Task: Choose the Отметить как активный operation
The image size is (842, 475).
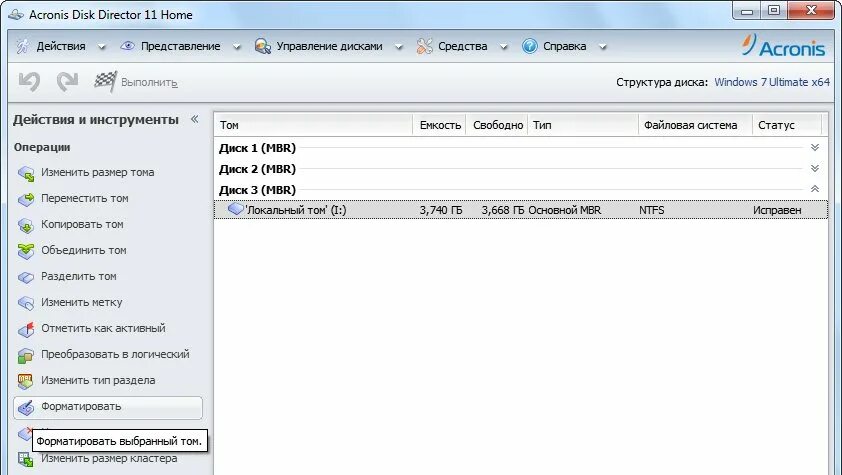Action: pos(103,328)
